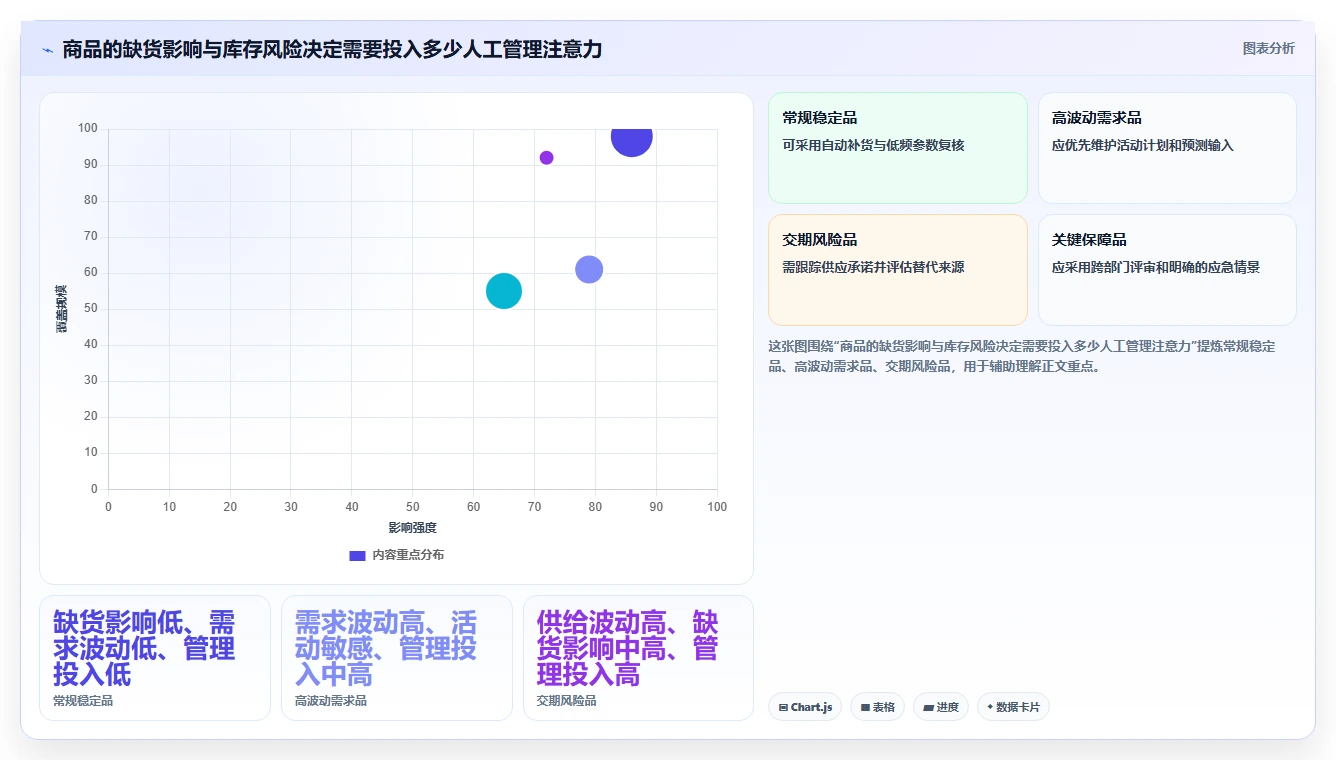Open the 关键保障品 card
Viewport: 1336px width, 760px height.
coord(1167,270)
